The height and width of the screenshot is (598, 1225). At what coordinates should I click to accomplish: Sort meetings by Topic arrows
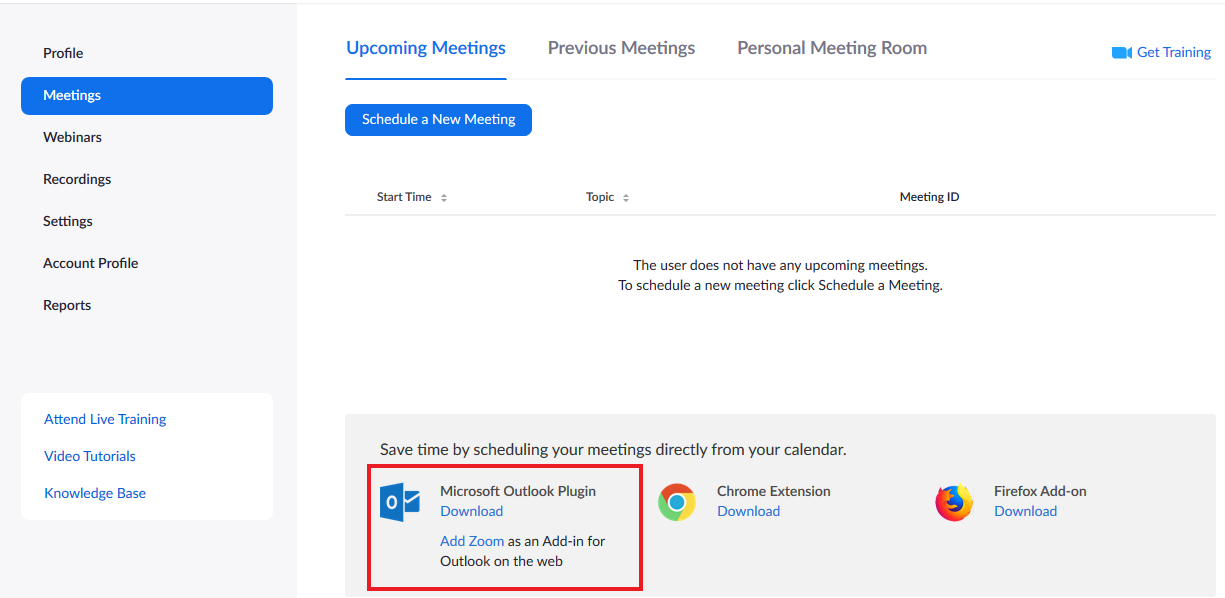click(626, 198)
